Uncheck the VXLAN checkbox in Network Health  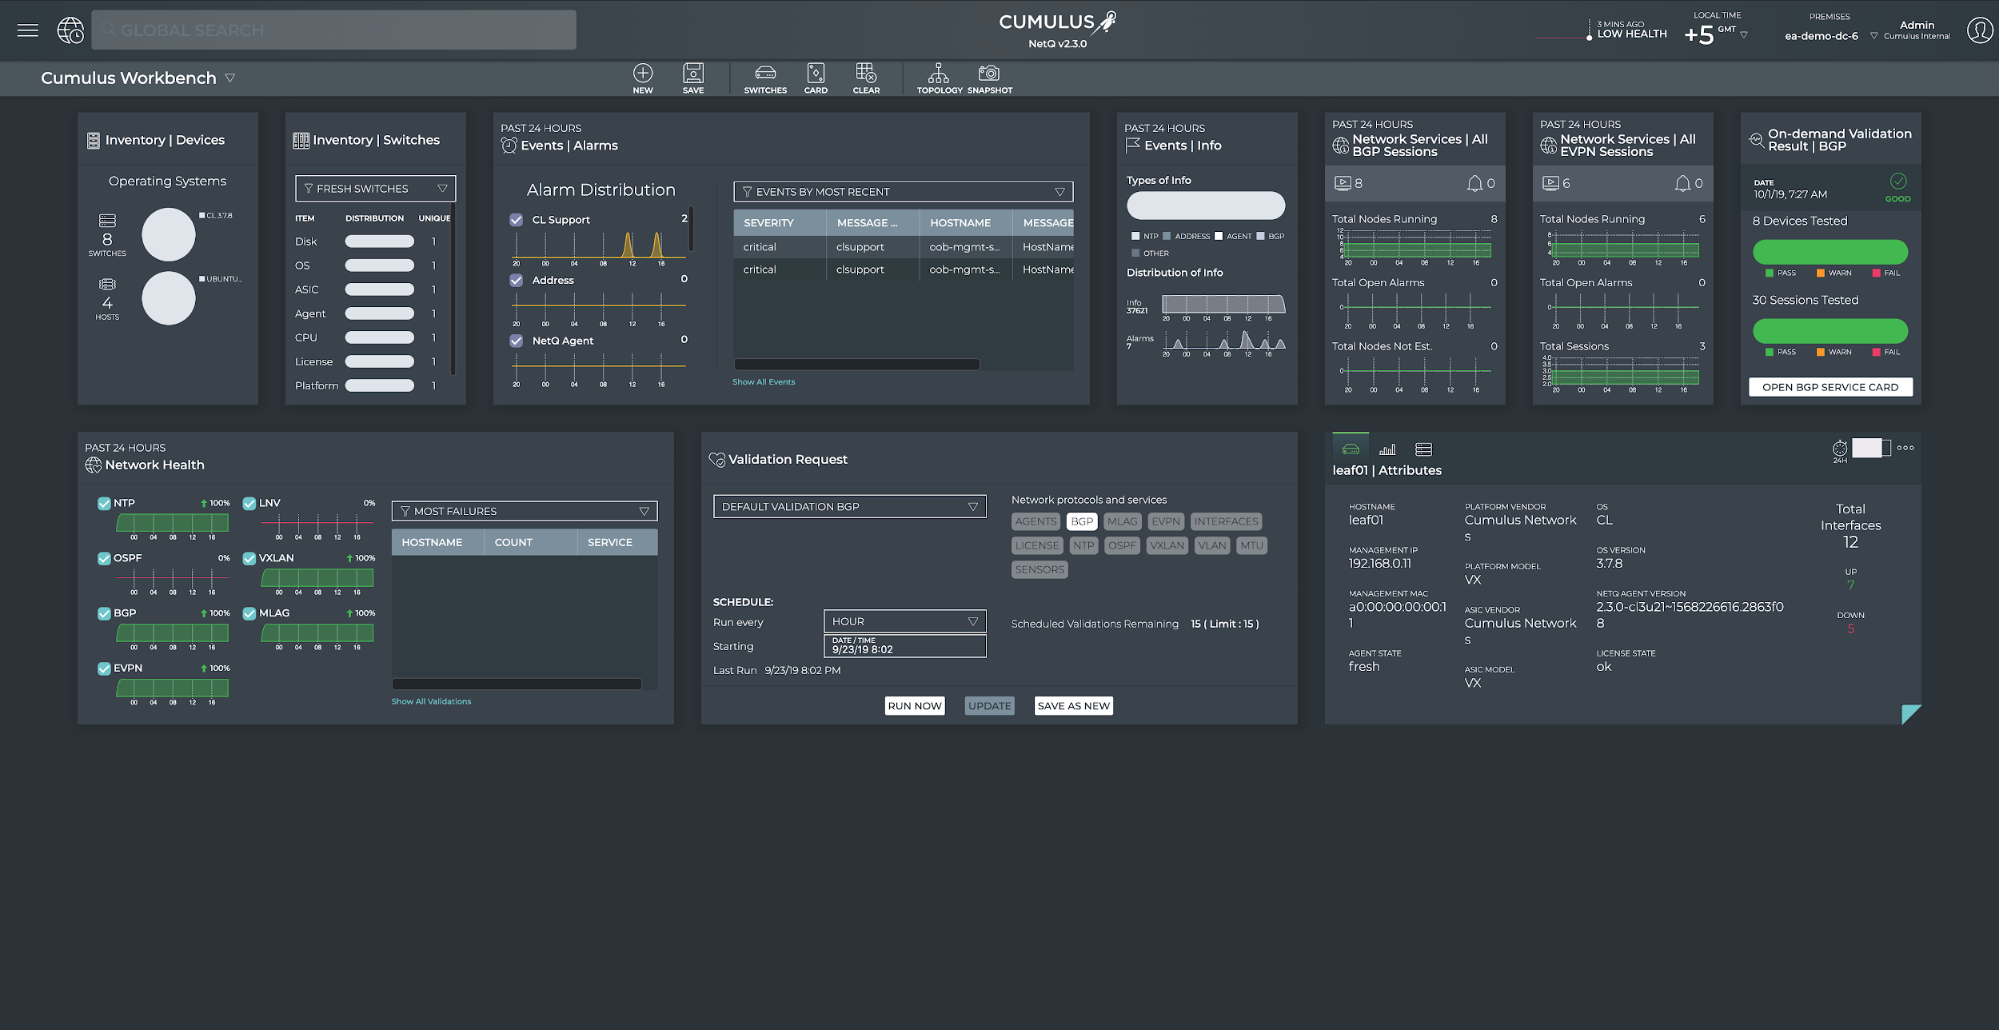click(249, 557)
